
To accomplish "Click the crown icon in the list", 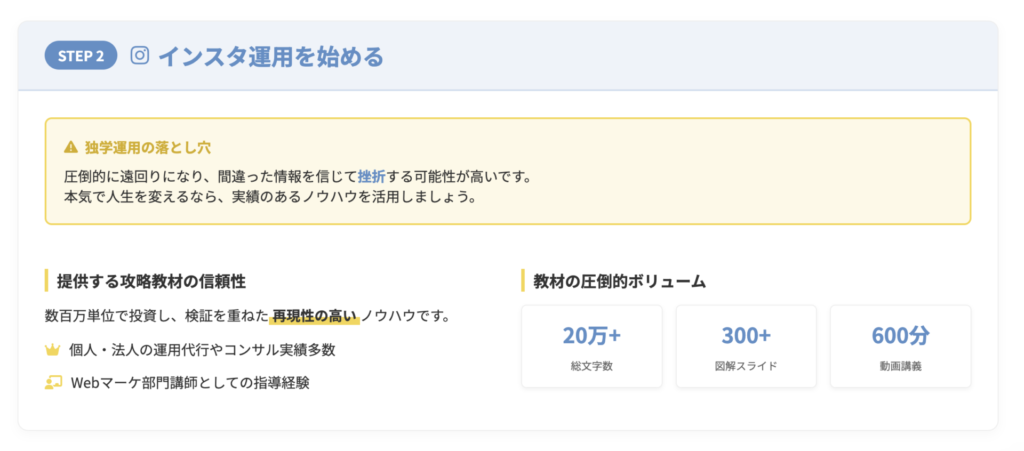I will click(53, 350).
